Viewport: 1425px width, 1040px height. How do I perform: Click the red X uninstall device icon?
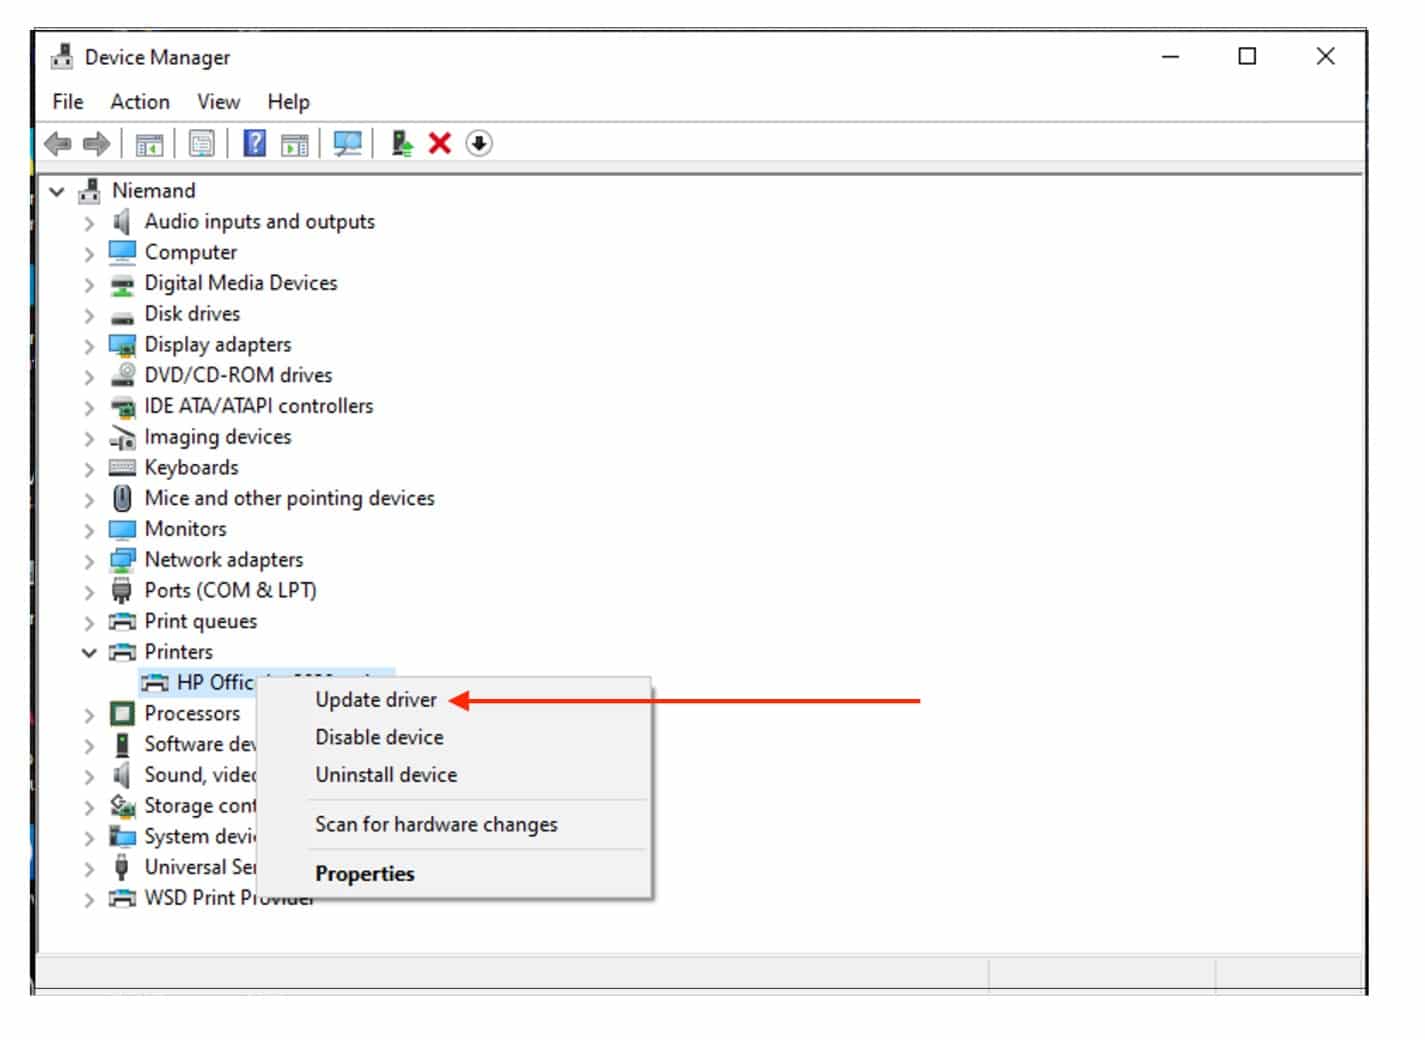439,144
